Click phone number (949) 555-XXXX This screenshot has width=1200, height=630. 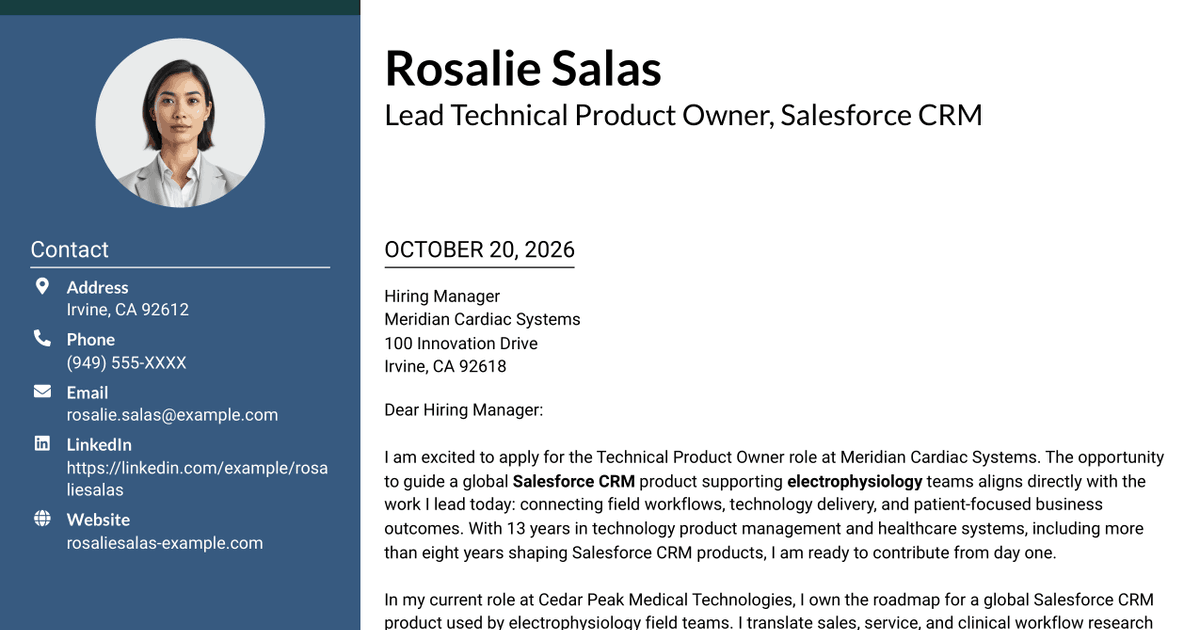(x=126, y=362)
